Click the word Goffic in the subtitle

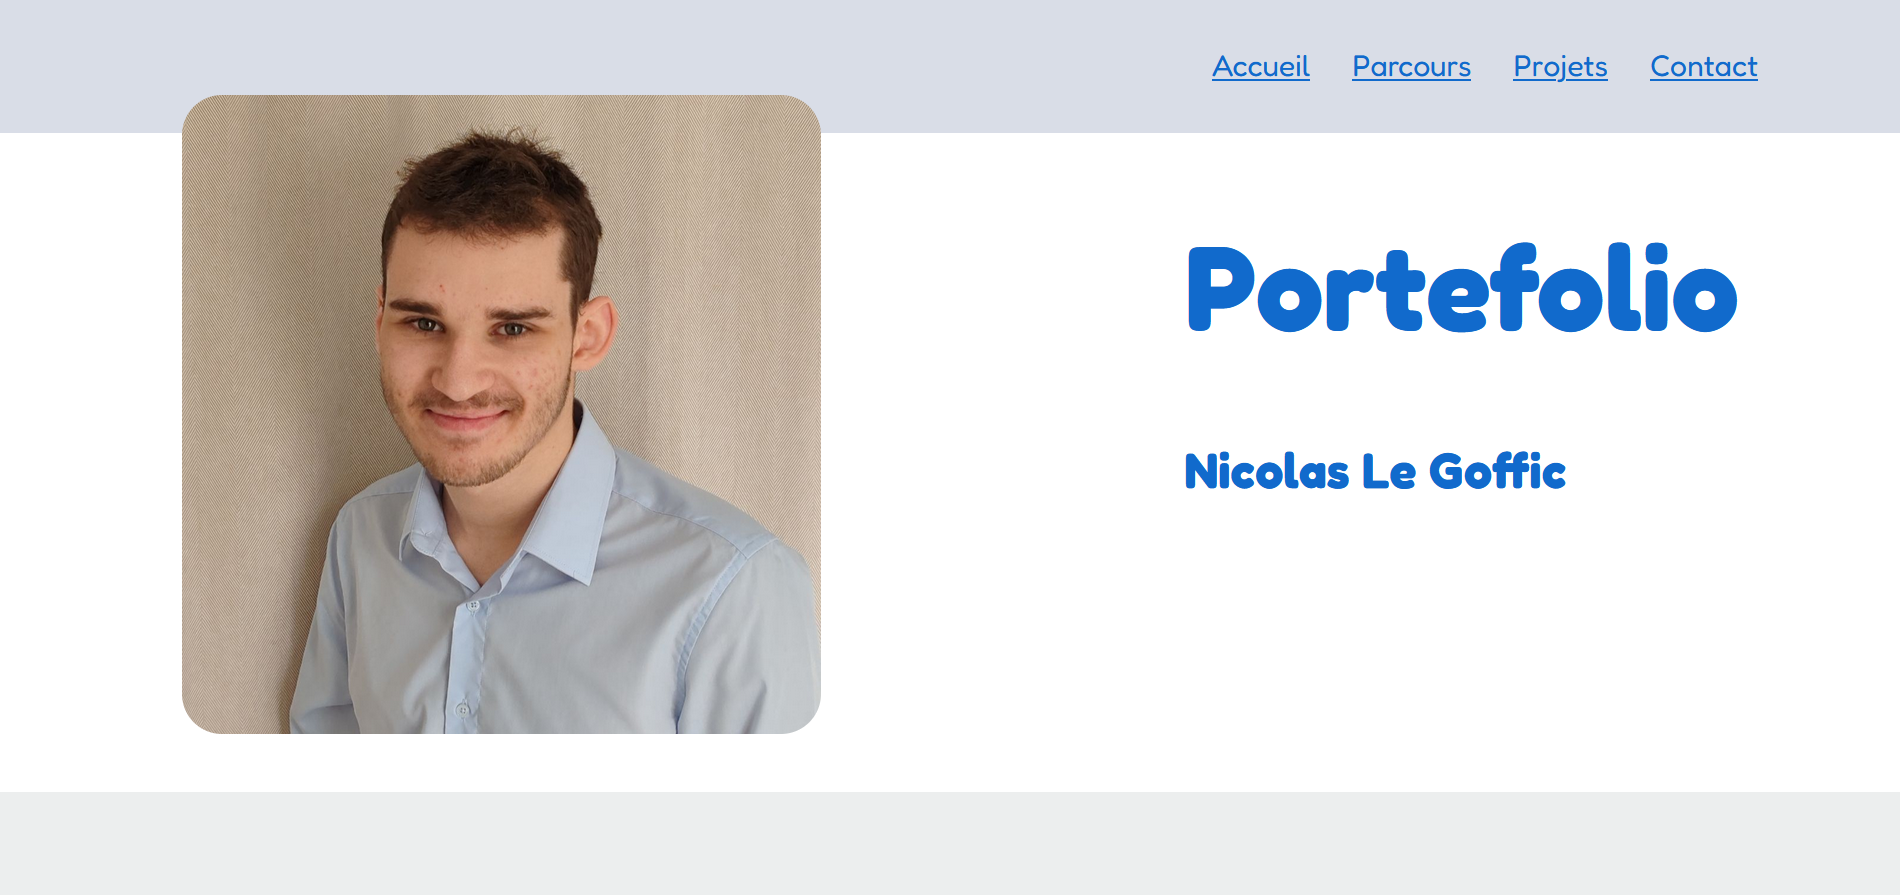click(x=1497, y=471)
